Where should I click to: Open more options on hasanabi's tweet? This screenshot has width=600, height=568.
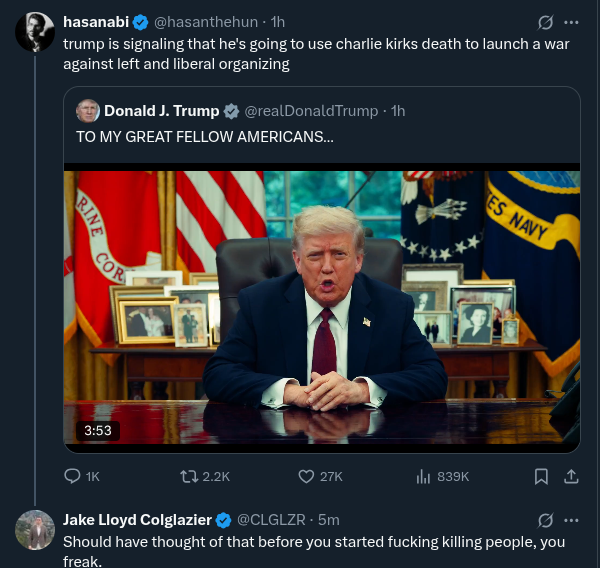coord(571,22)
